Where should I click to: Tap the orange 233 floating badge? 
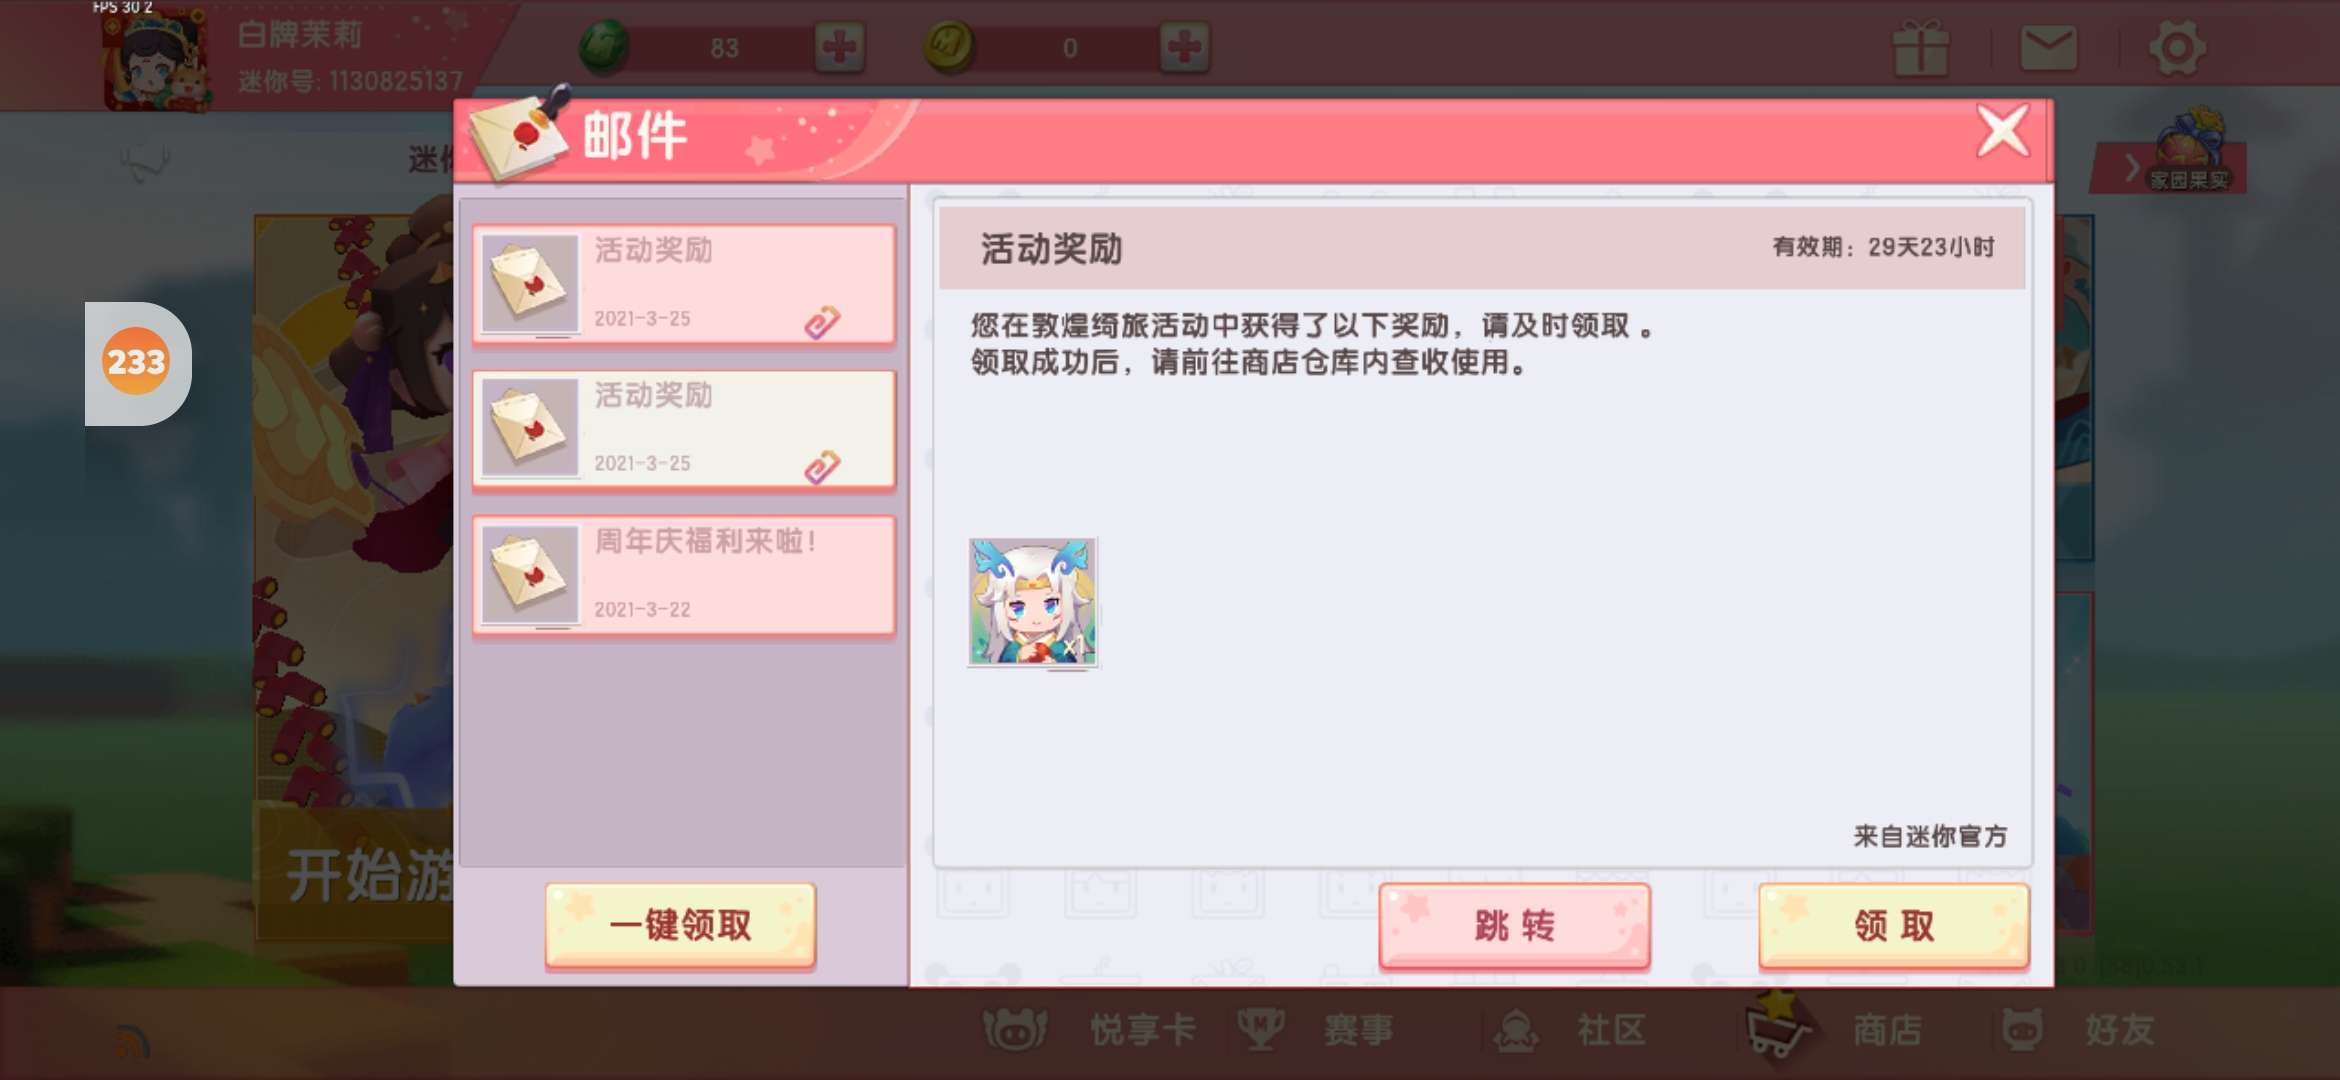[x=136, y=362]
